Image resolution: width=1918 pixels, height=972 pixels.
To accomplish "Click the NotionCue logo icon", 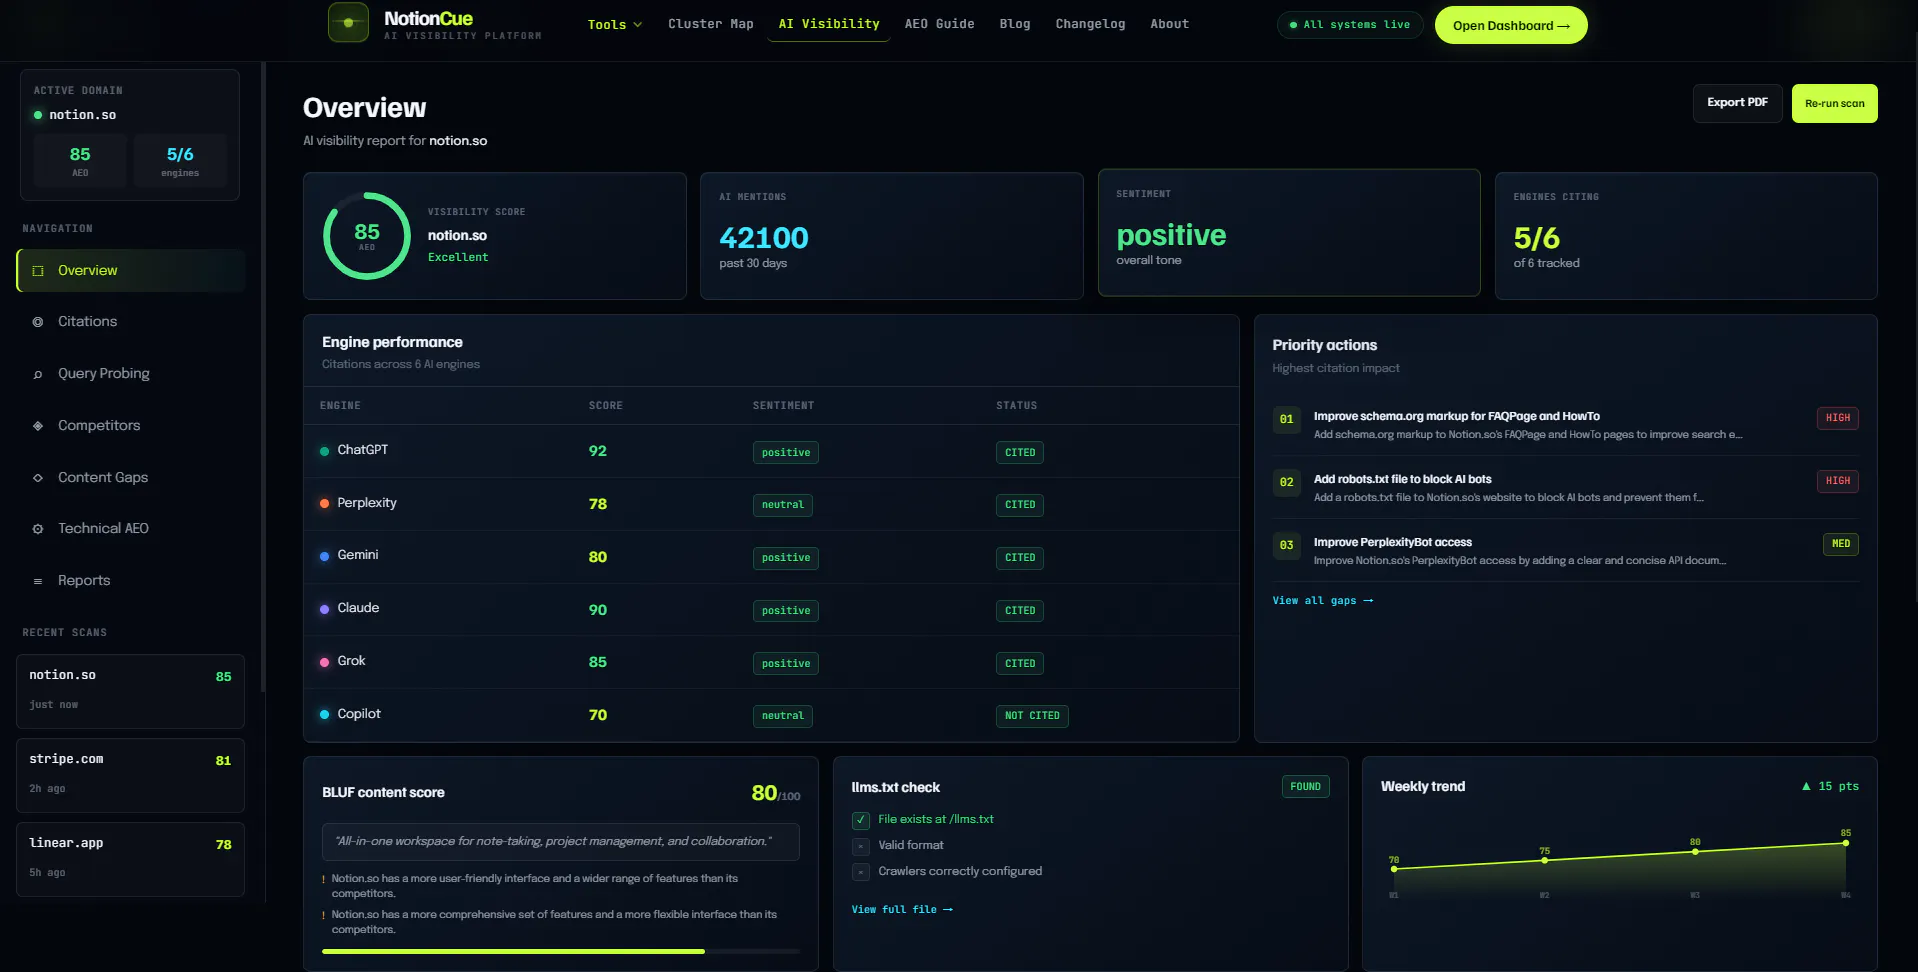I will [348, 22].
